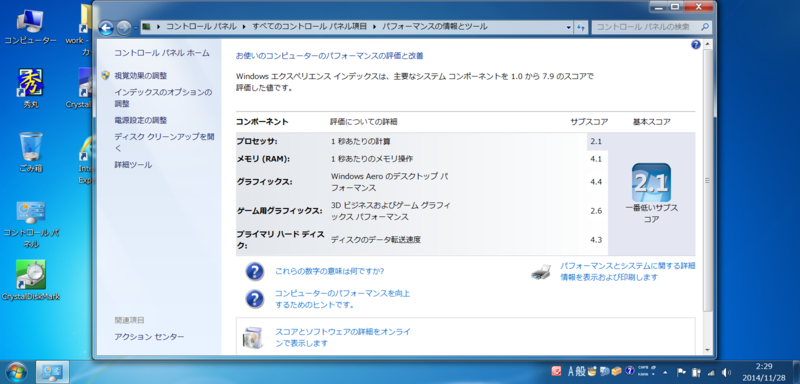800x384 pixels.
Task: Click the shield icon beside 視覚効果の調整
Action: (x=106, y=75)
